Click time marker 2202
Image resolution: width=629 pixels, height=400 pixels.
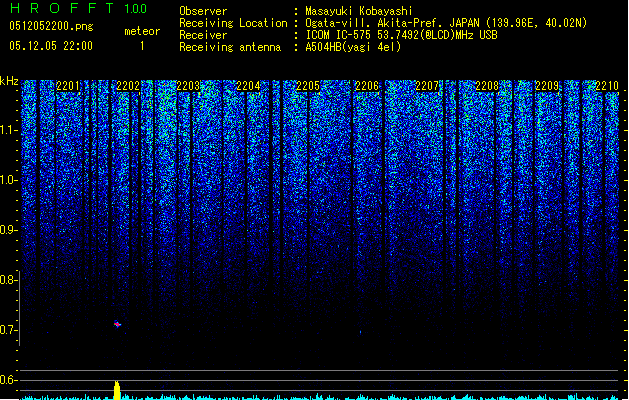tap(128, 86)
